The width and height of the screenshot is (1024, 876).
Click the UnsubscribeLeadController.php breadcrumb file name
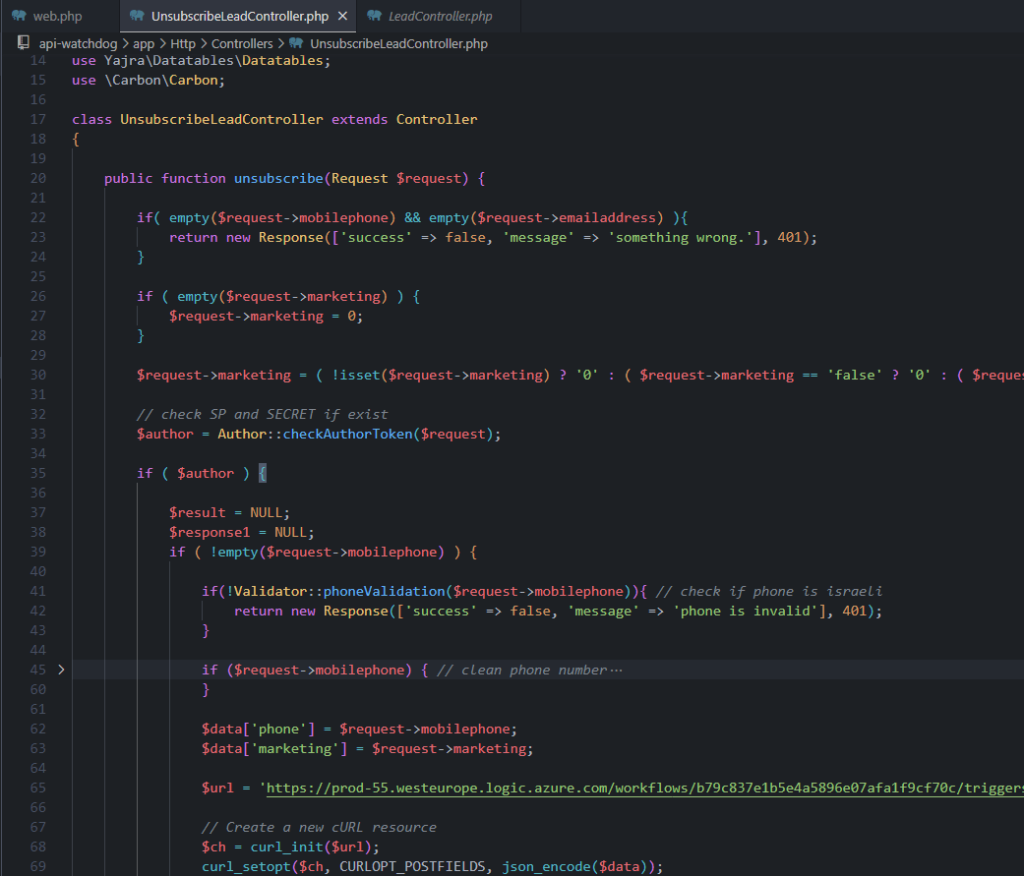(399, 44)
